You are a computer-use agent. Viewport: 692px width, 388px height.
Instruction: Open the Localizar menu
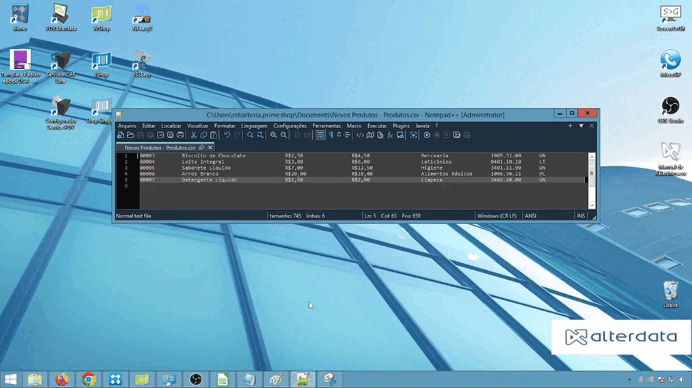click(x=171, y=126)
